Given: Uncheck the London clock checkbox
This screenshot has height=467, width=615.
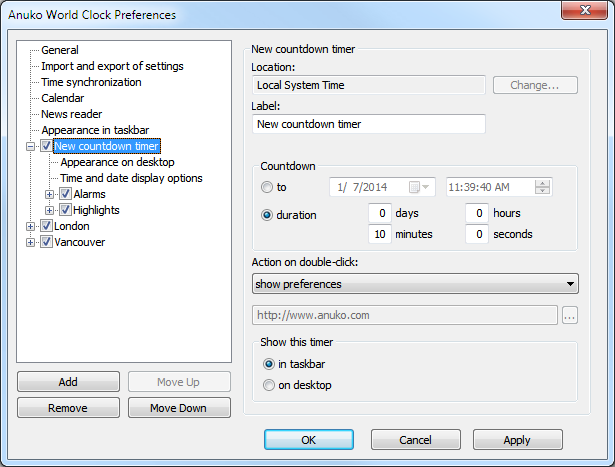Looking at the screenshot, I should click(46, 226).
